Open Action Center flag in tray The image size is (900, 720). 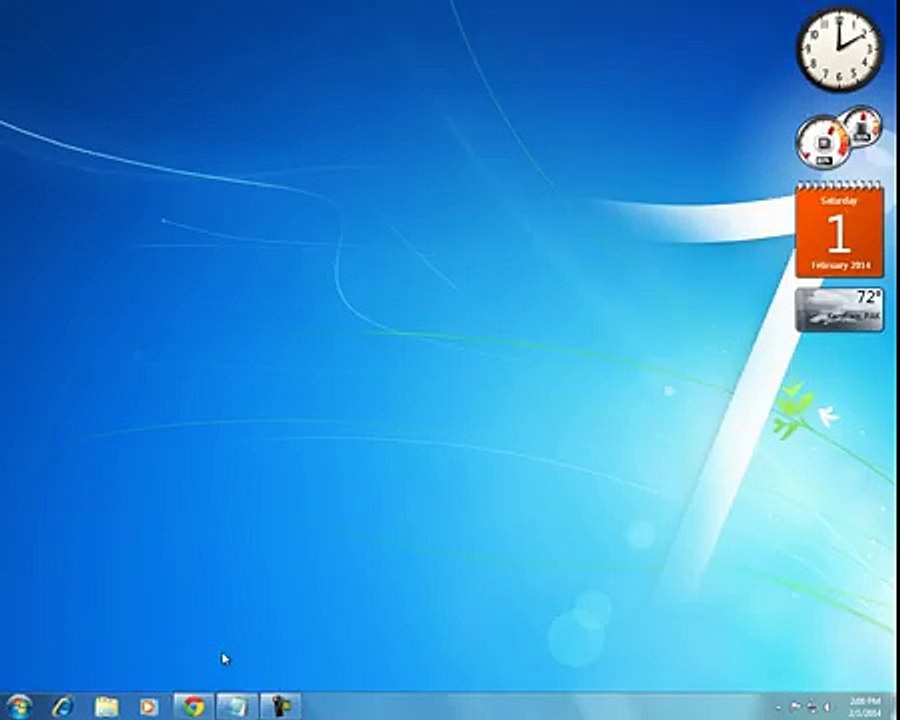point(796,707)
